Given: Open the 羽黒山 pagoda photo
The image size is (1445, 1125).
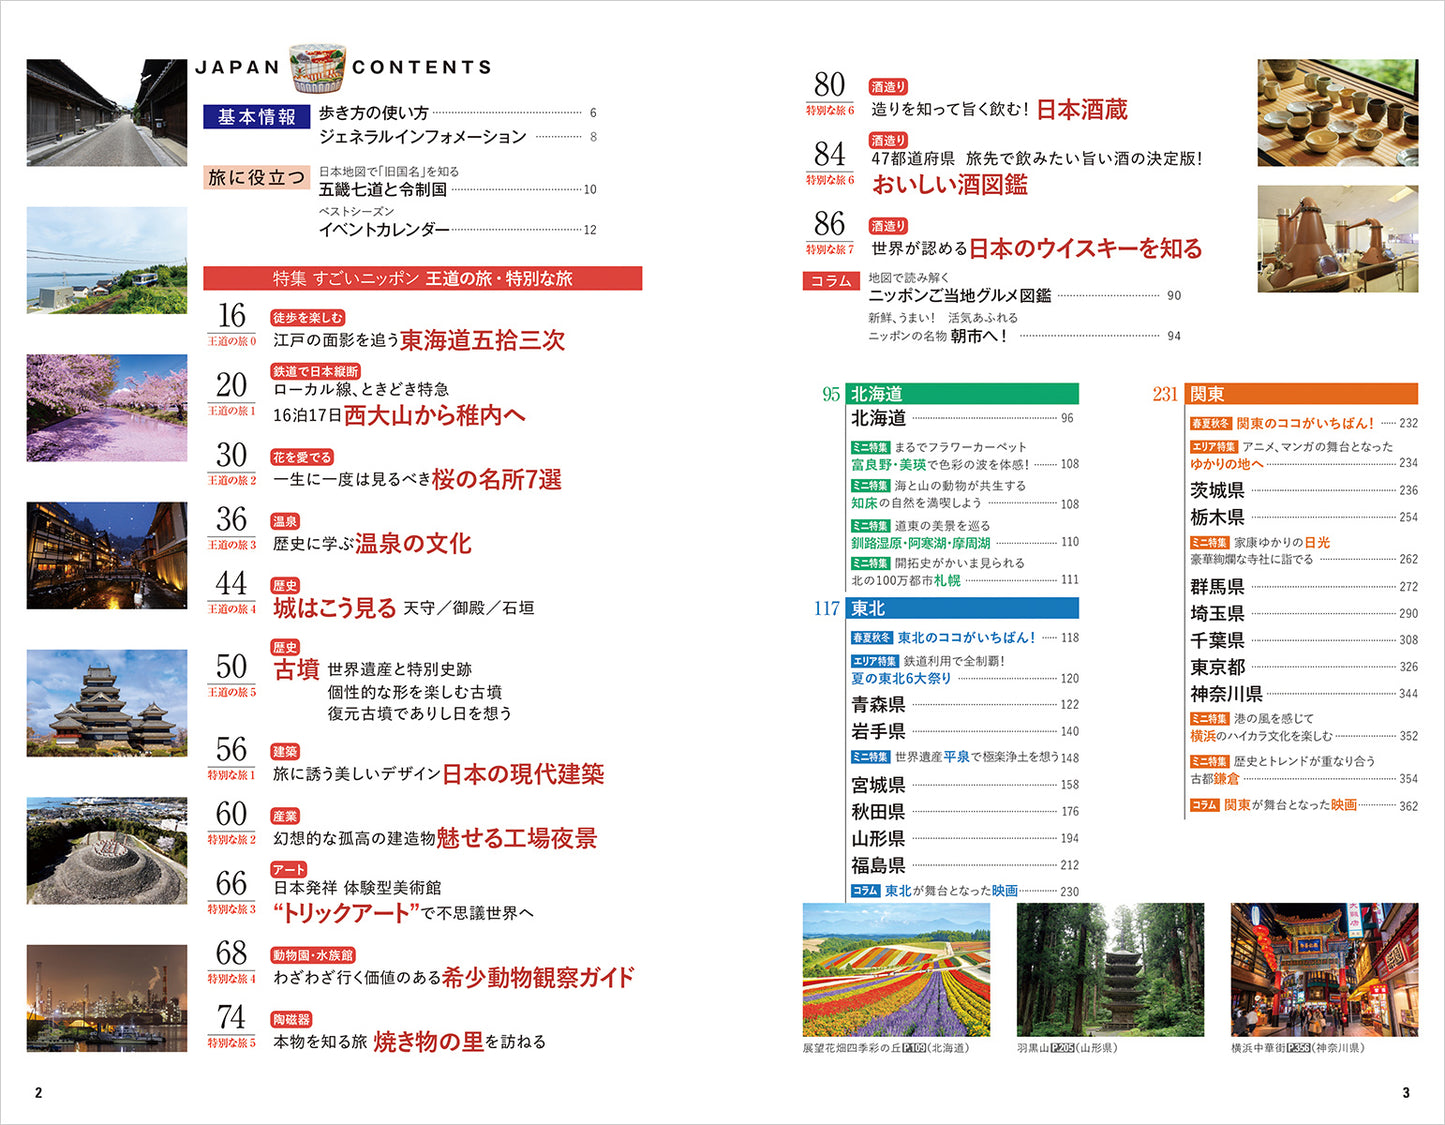Looking at the screenshot, I should point(1110,969).
